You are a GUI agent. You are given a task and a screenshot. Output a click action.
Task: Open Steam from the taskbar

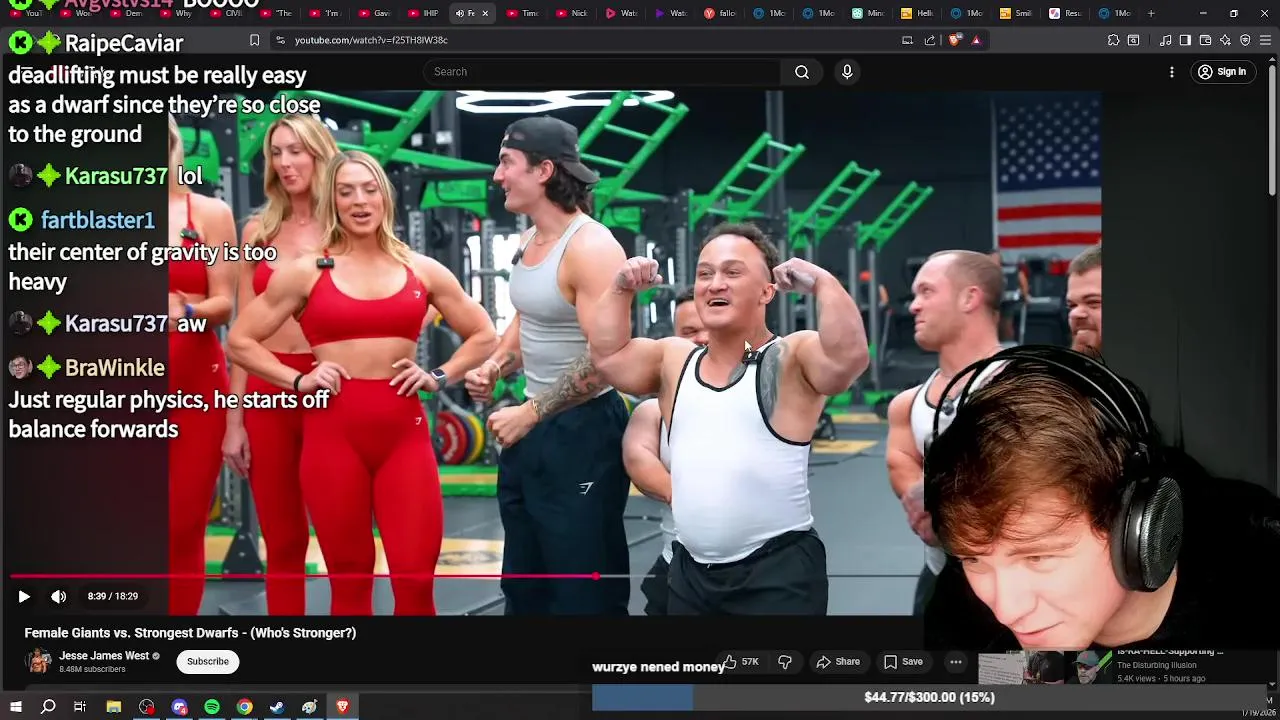pos(277,707)
